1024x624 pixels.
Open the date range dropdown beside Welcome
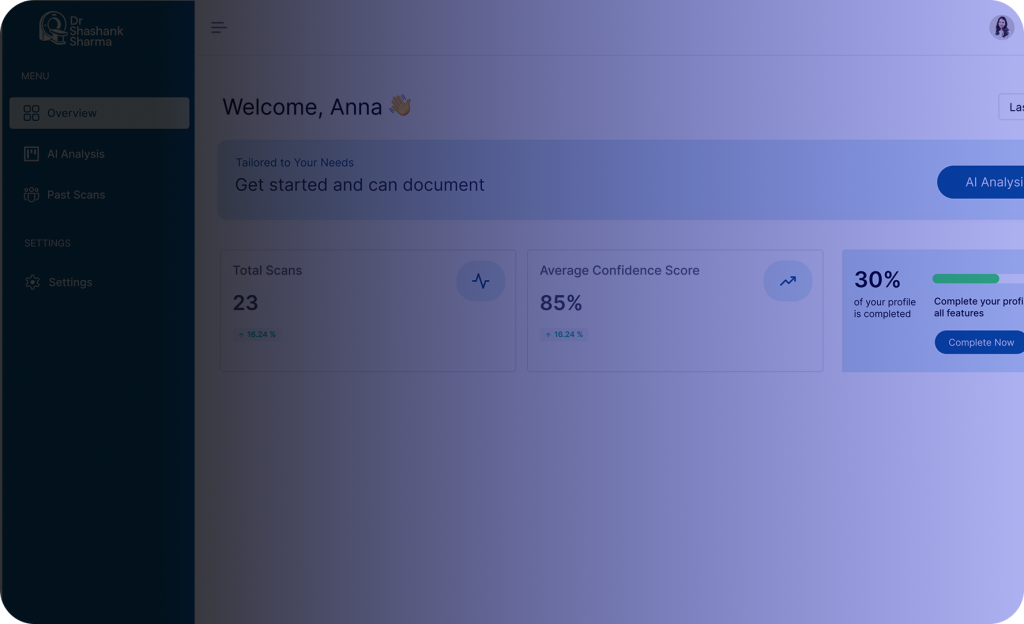tap(1011, 107)
